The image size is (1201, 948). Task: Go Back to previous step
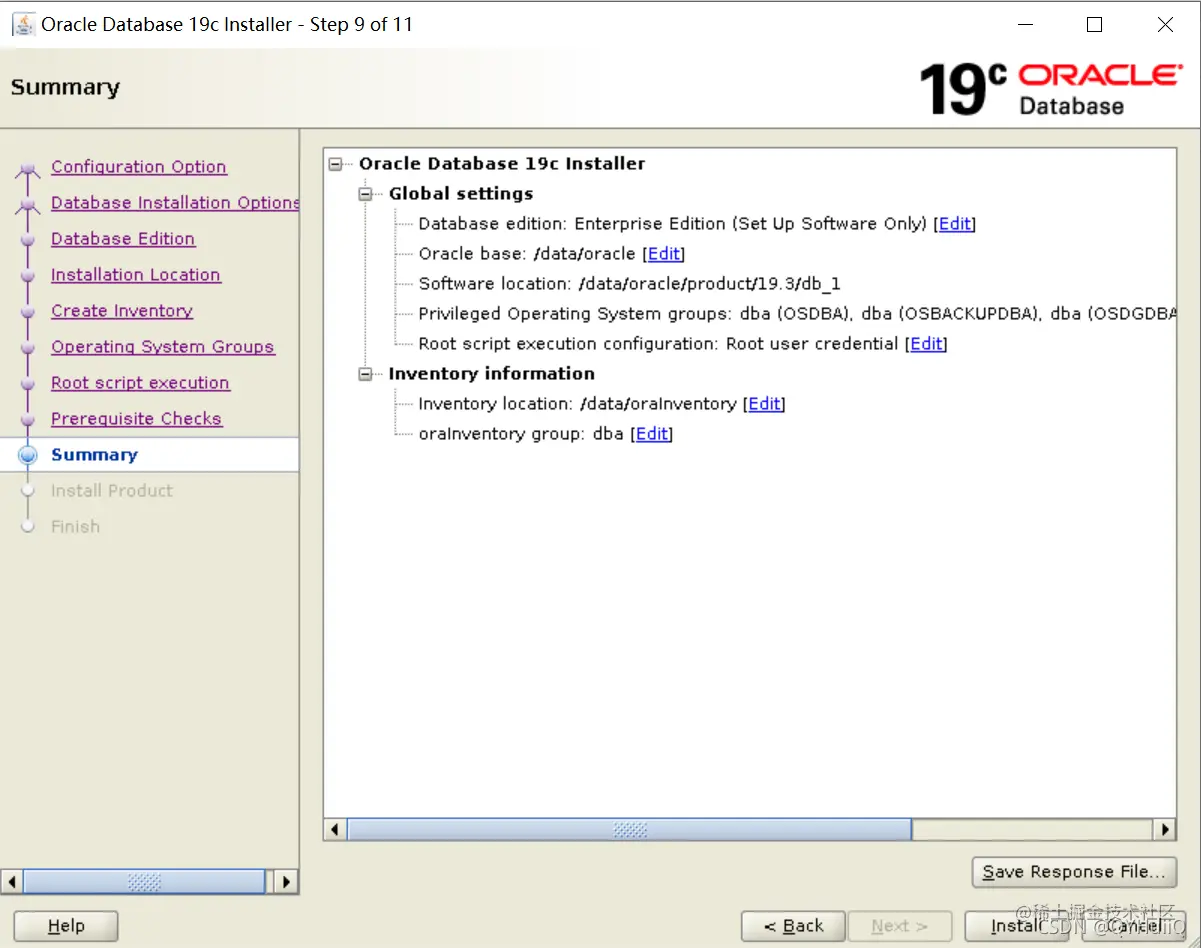tap(794, 927)
